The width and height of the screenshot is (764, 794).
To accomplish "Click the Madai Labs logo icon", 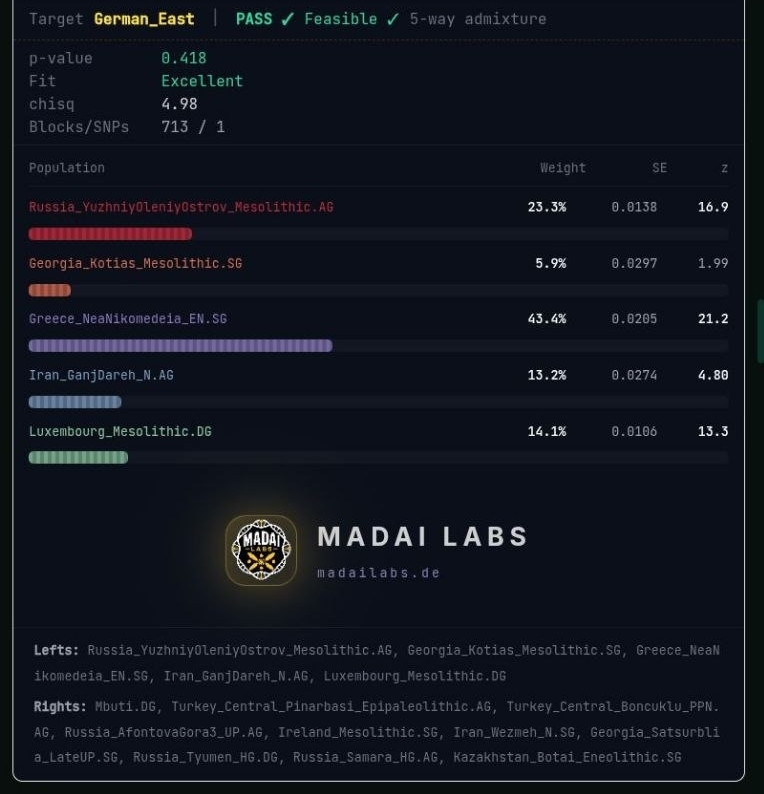I will pos(261,550).
